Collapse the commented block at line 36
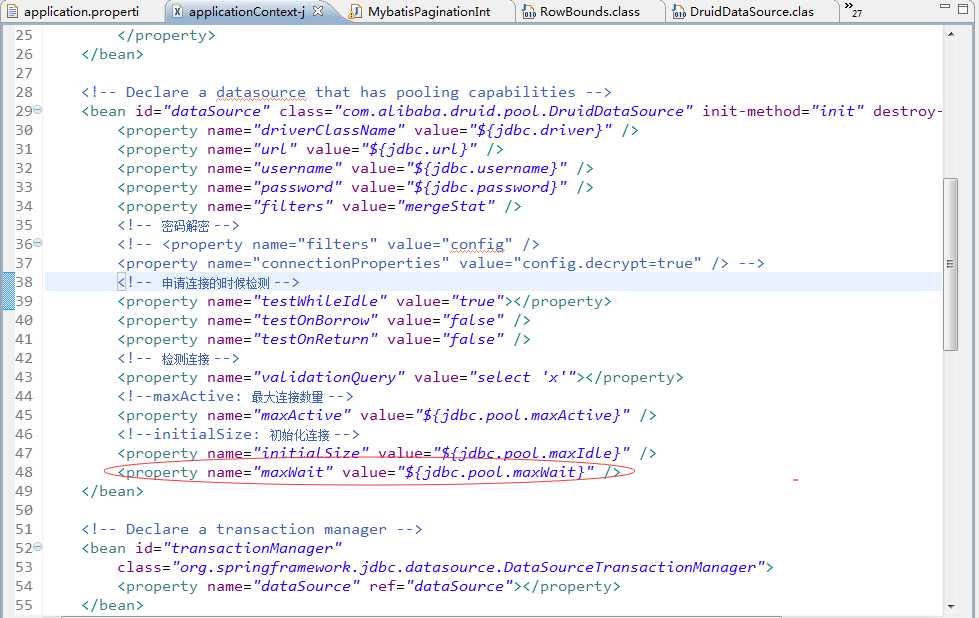Viewport: 979px width, 618px height. coord(39,243)
